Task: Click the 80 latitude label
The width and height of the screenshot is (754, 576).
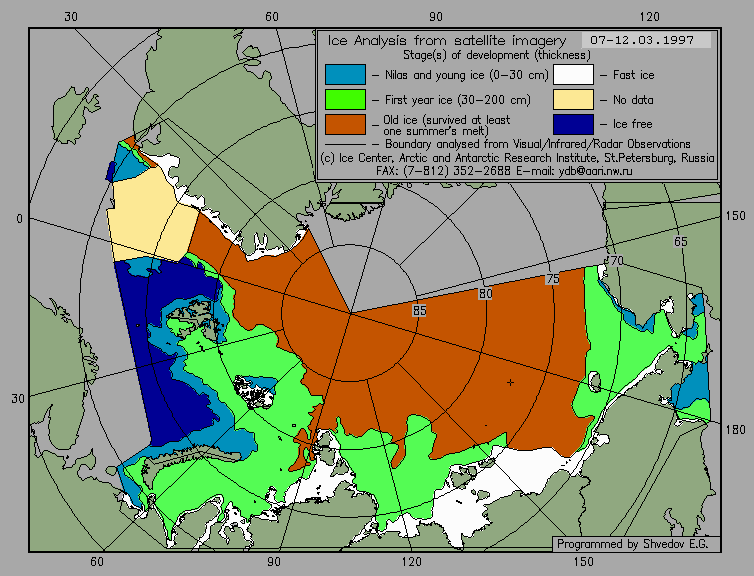Action: [485, 294]
